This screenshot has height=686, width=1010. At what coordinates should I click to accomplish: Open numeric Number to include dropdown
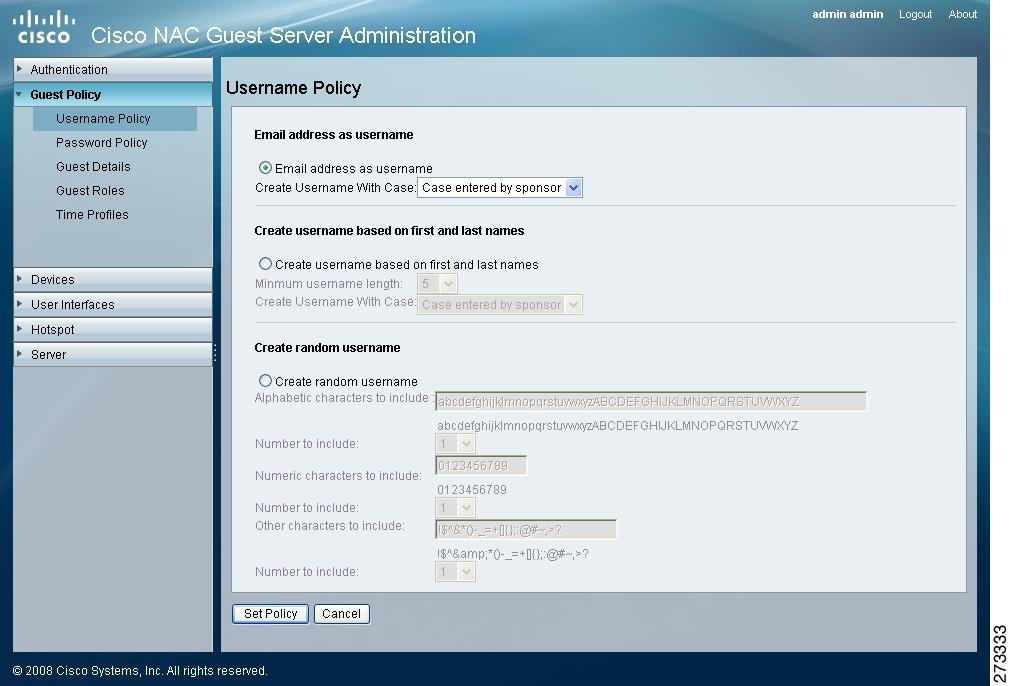coord(455,508)
